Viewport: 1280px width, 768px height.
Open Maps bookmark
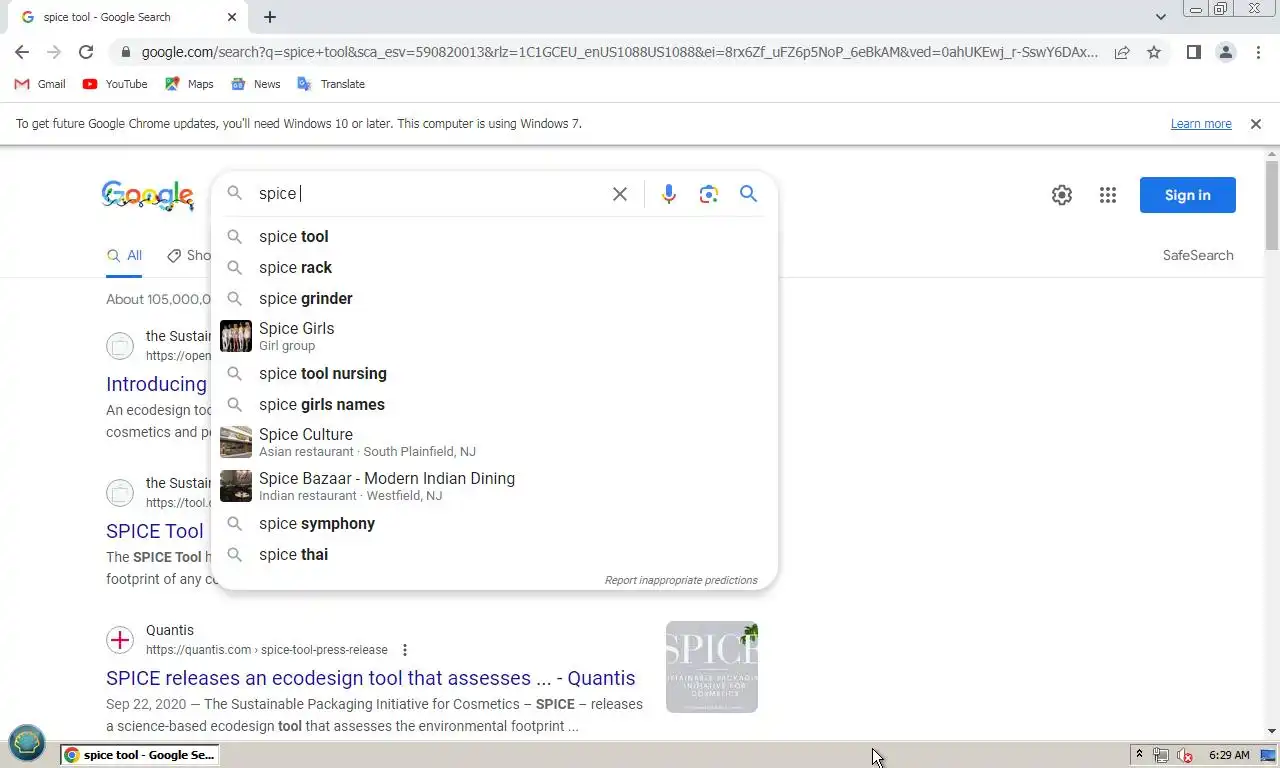190,84
